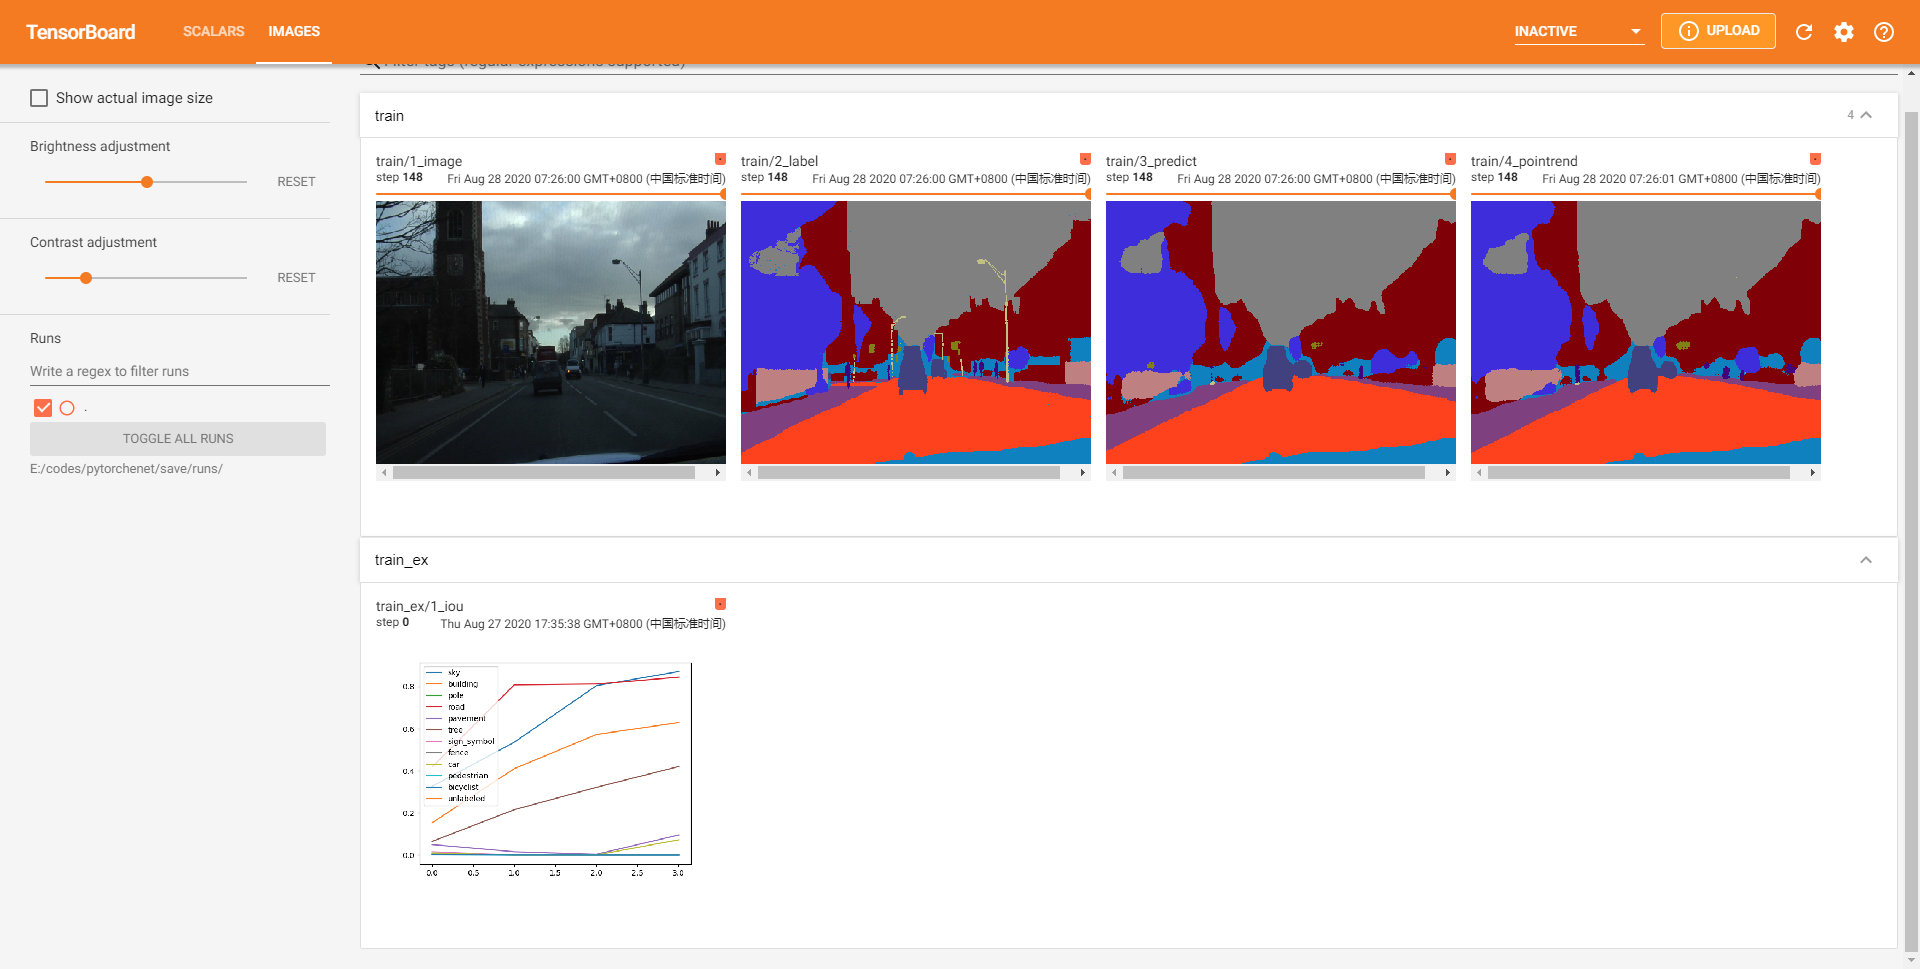Image resolution: width=1920 pixels, height=969 pixels.
Task: Click the train/3_predict title text
Action: [1151, 161]
